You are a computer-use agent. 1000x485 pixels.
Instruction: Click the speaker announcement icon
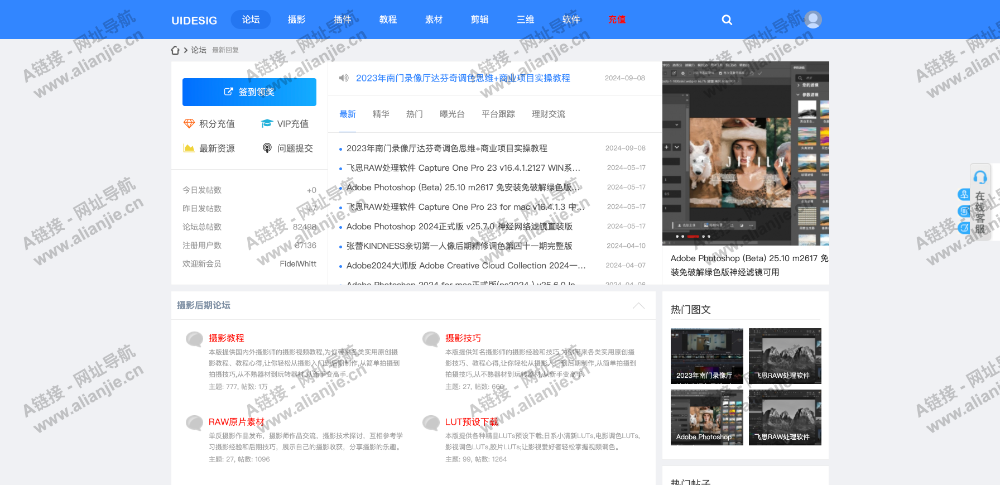(x=344, y=78)
